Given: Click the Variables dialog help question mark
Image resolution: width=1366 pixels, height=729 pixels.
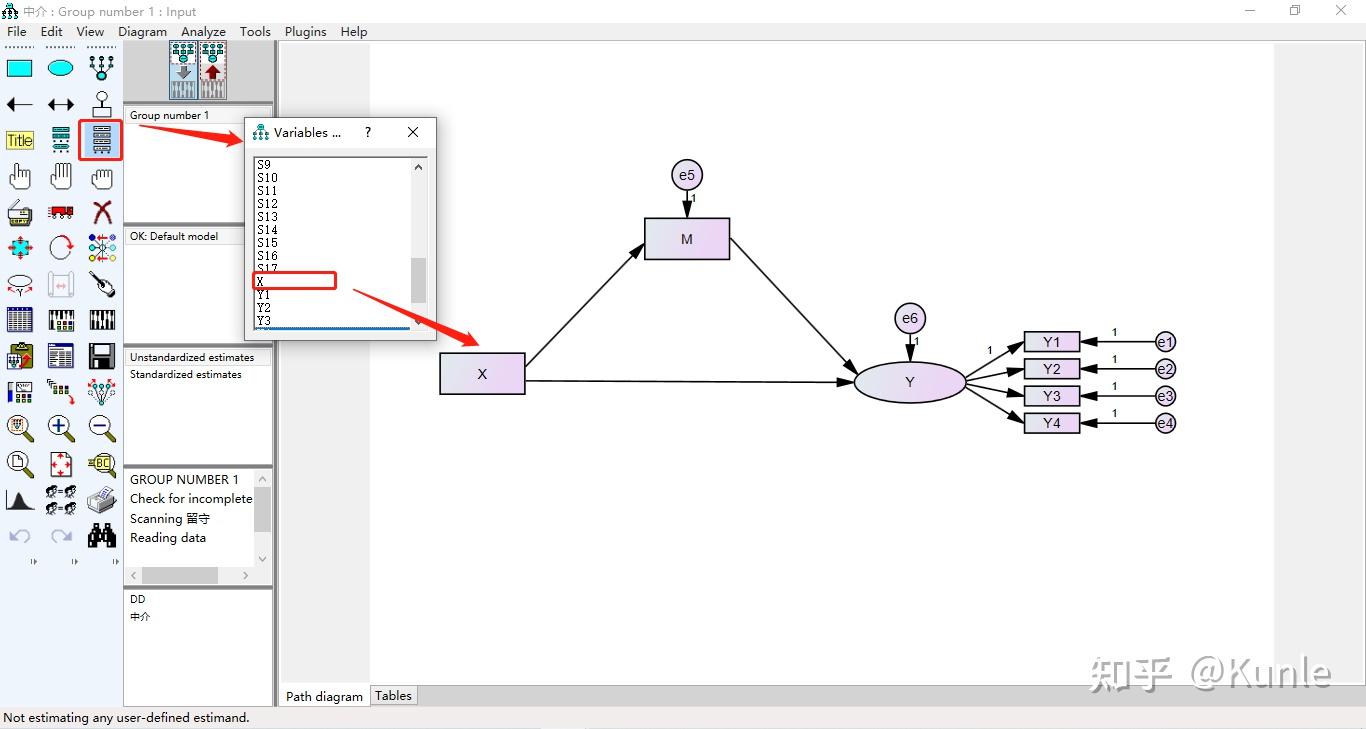Looking at the screenshot, I should tap(368, 132).
